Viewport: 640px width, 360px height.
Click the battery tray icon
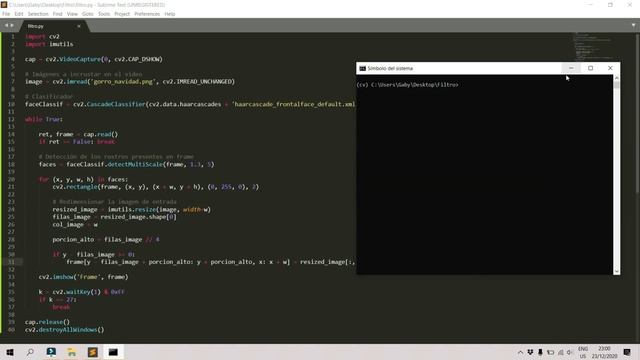click(551, 352)
